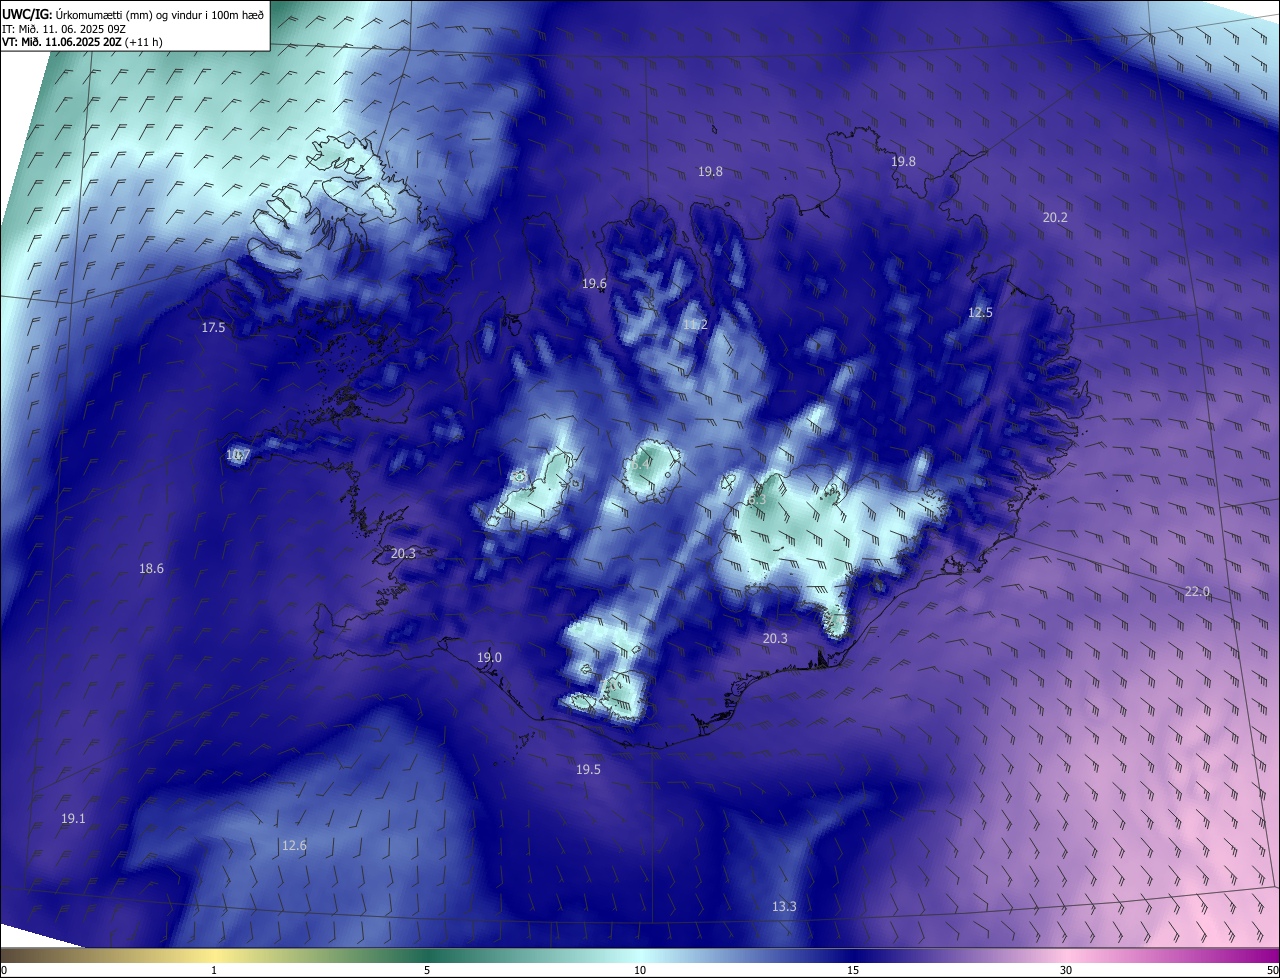This screenshot has width=1280, height=978.
Task: Click the 6.4 value on the glacier
Action: click(641, 464)
